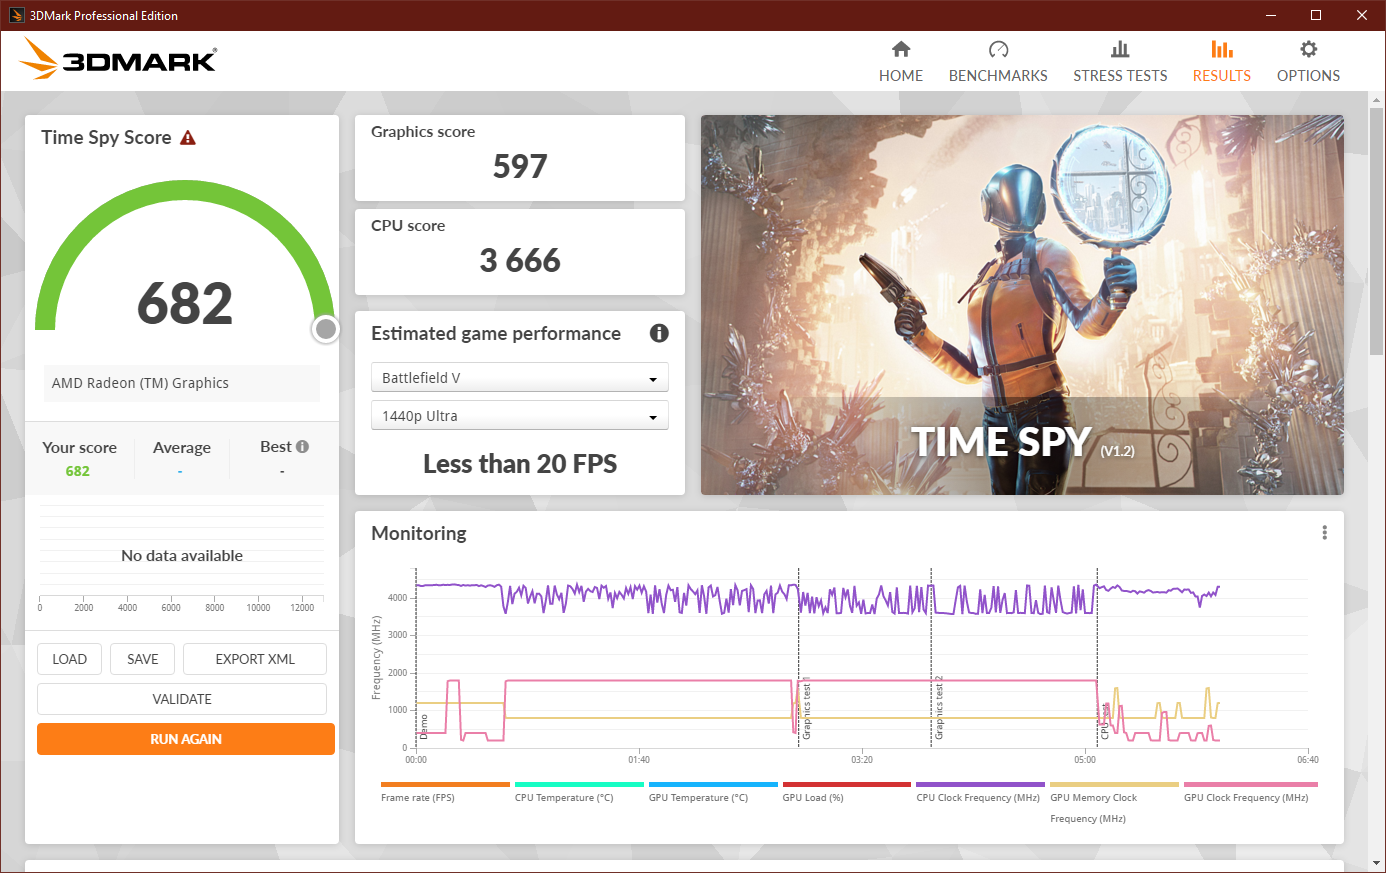
Task: Click the CPU test chart marker
Action: tap(1105, 721)
